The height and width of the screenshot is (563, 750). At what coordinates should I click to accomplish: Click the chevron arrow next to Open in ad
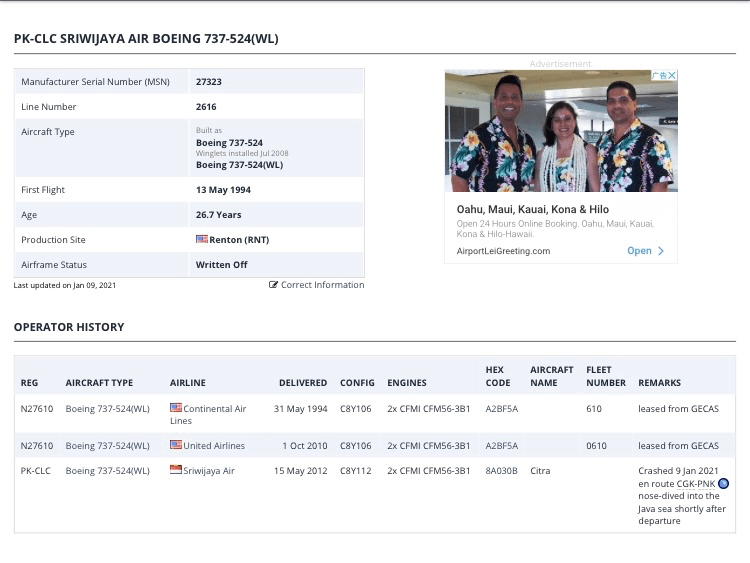661,251
